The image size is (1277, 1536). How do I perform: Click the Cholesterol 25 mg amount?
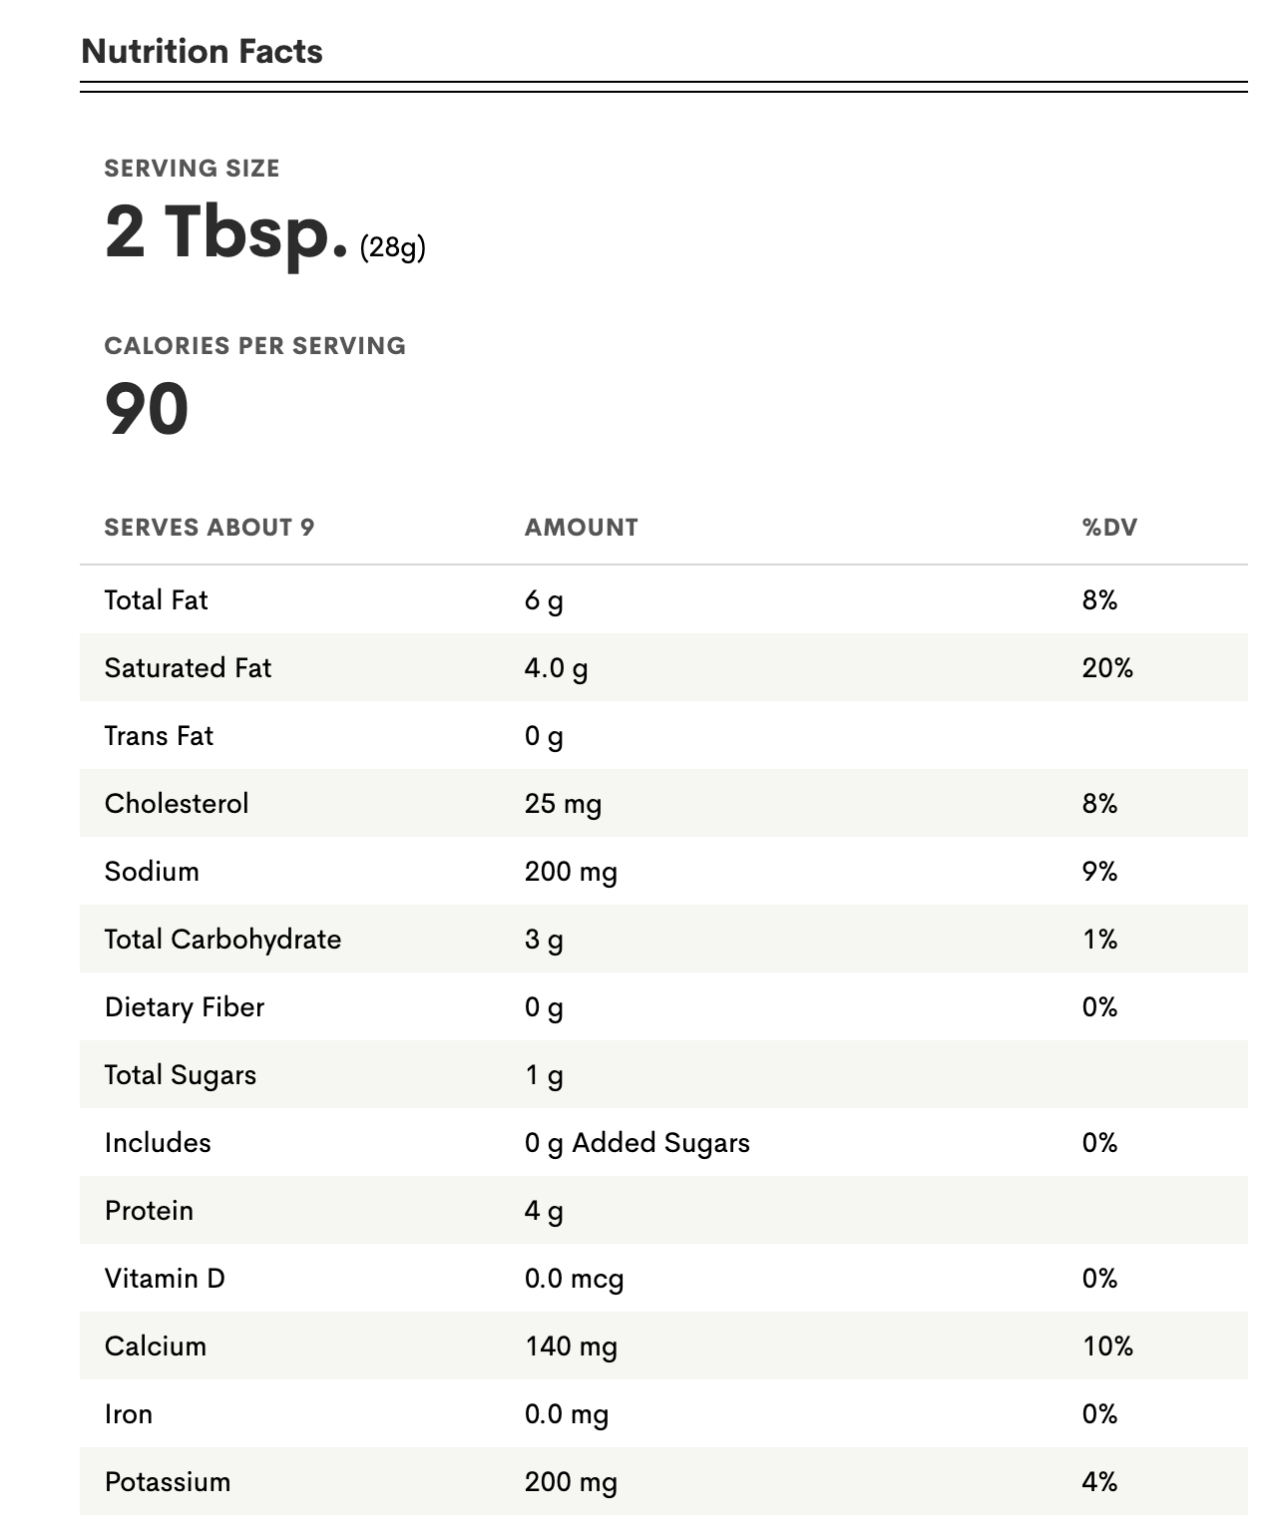[563, 804]
